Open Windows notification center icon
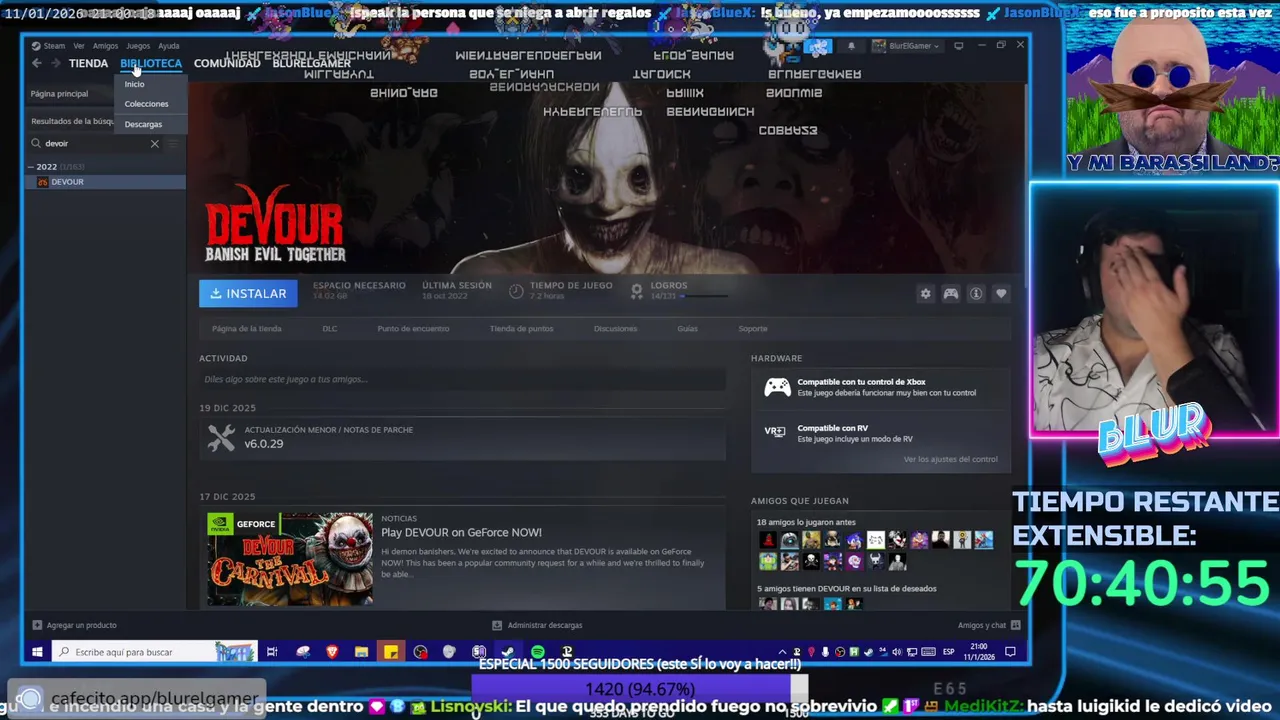 click(x=1010, y=652)
